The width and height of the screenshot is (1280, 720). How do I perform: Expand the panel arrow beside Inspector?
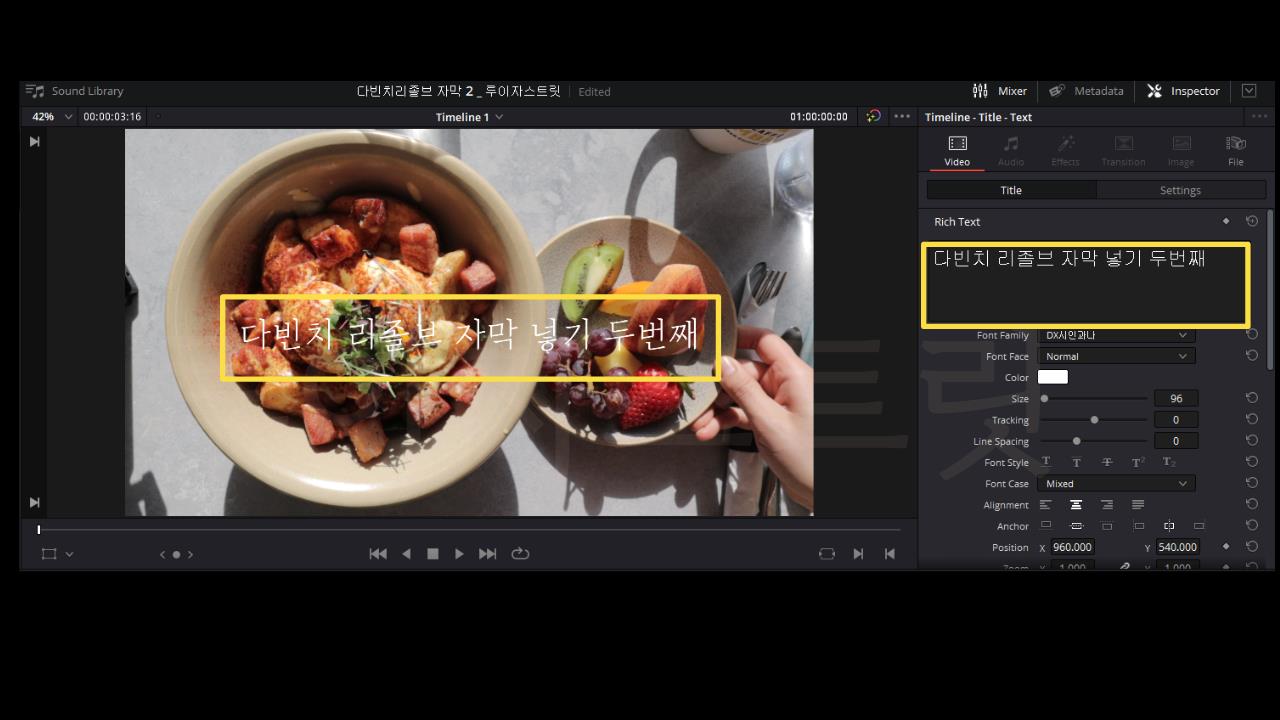coord(1249,91)
